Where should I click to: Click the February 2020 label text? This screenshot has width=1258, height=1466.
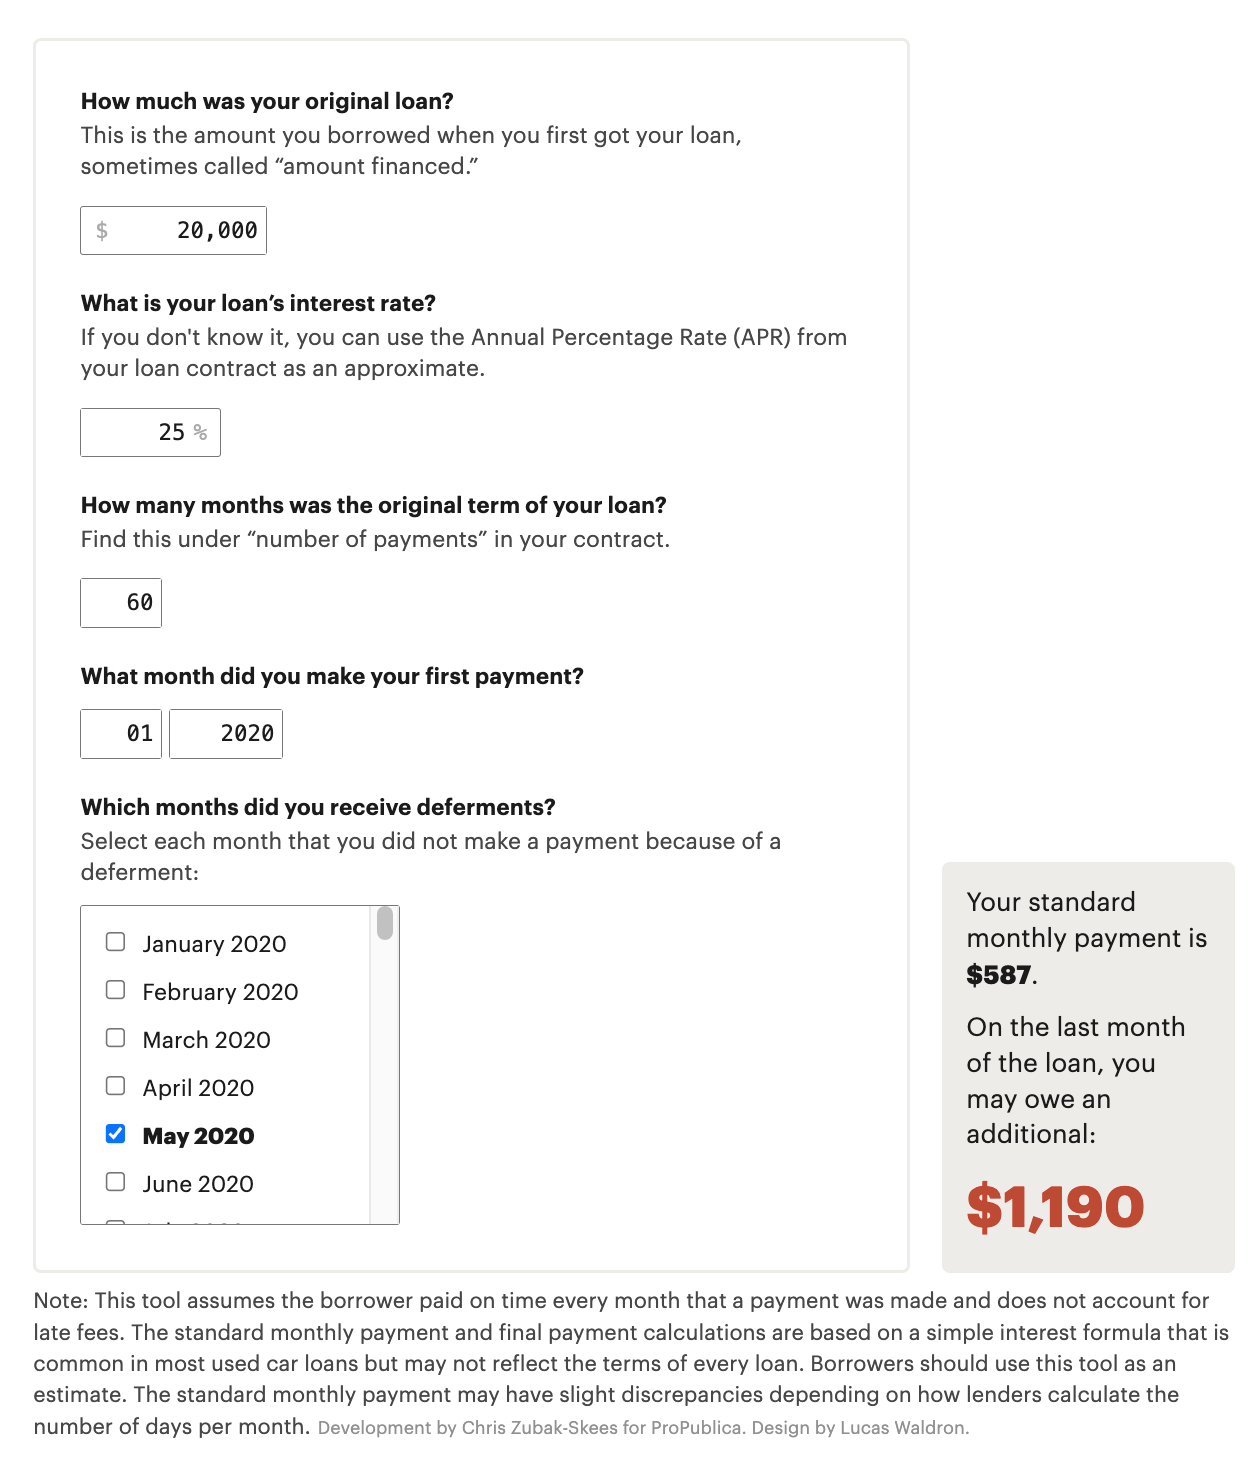pos(220,992)
